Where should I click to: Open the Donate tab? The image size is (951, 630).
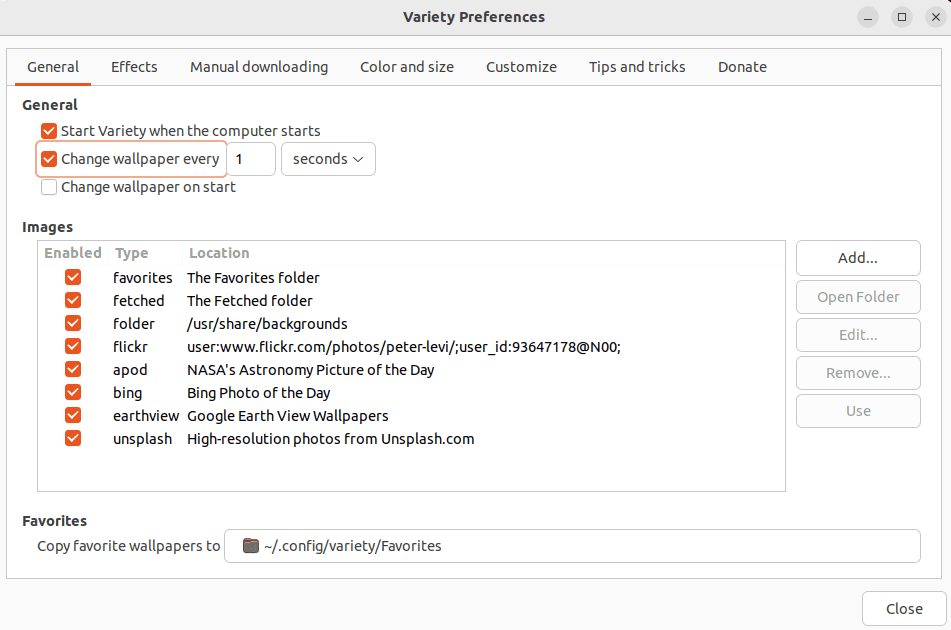coord(742,67)
